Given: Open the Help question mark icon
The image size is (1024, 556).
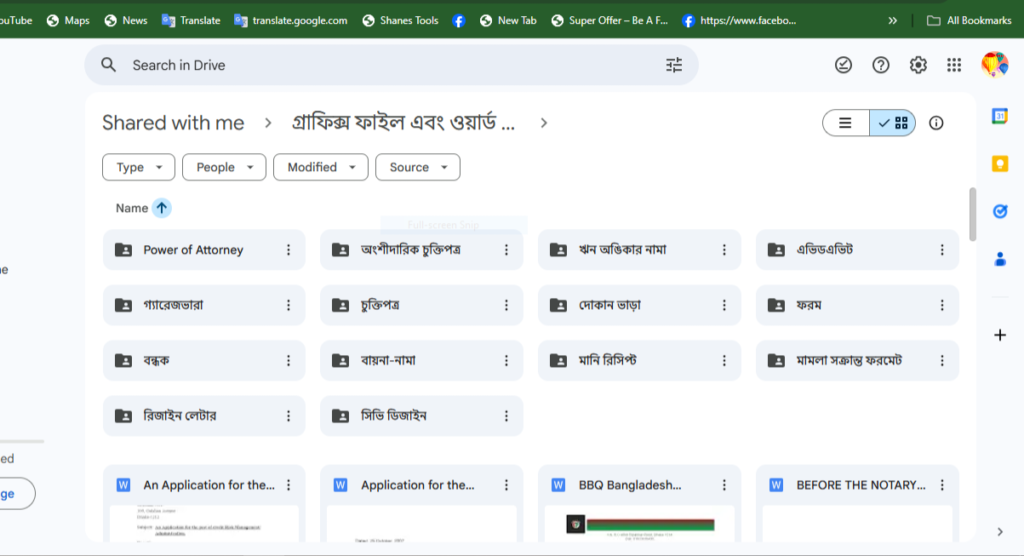Looking at the screenshot, I should pyautogui.click(x=880, y=65).
